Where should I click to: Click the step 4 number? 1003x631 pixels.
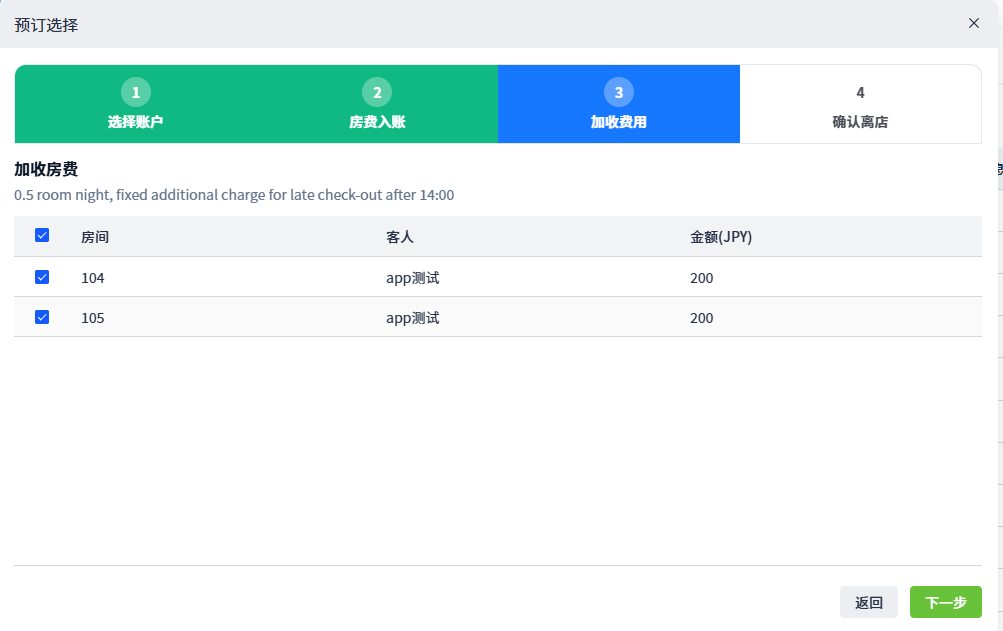click(x=860, y=93)
